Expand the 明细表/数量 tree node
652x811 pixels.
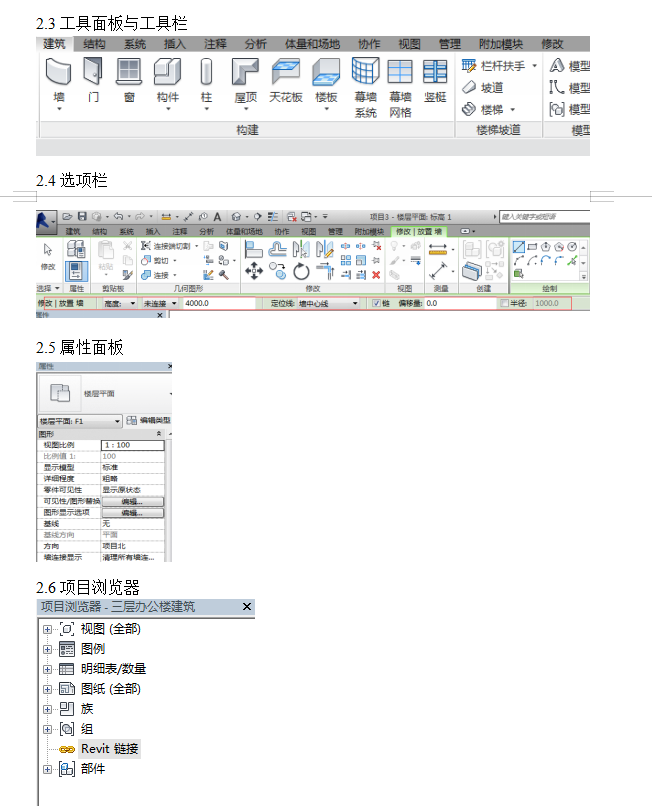[48, 669]
